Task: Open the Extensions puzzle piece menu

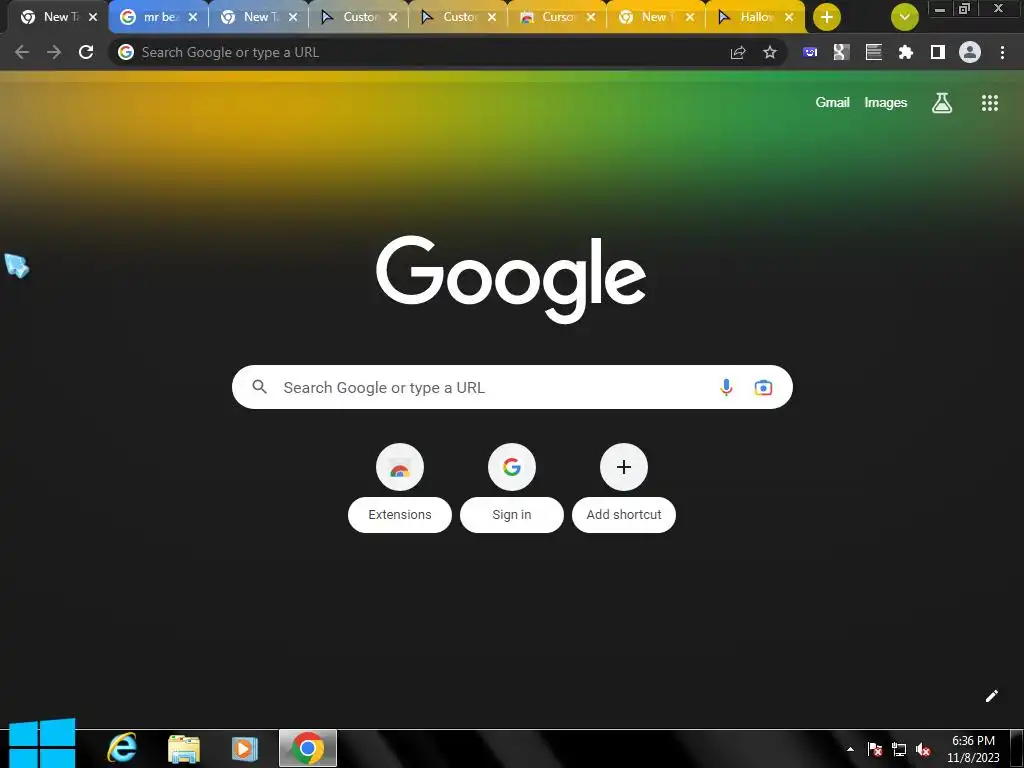Action: (906, 52)
